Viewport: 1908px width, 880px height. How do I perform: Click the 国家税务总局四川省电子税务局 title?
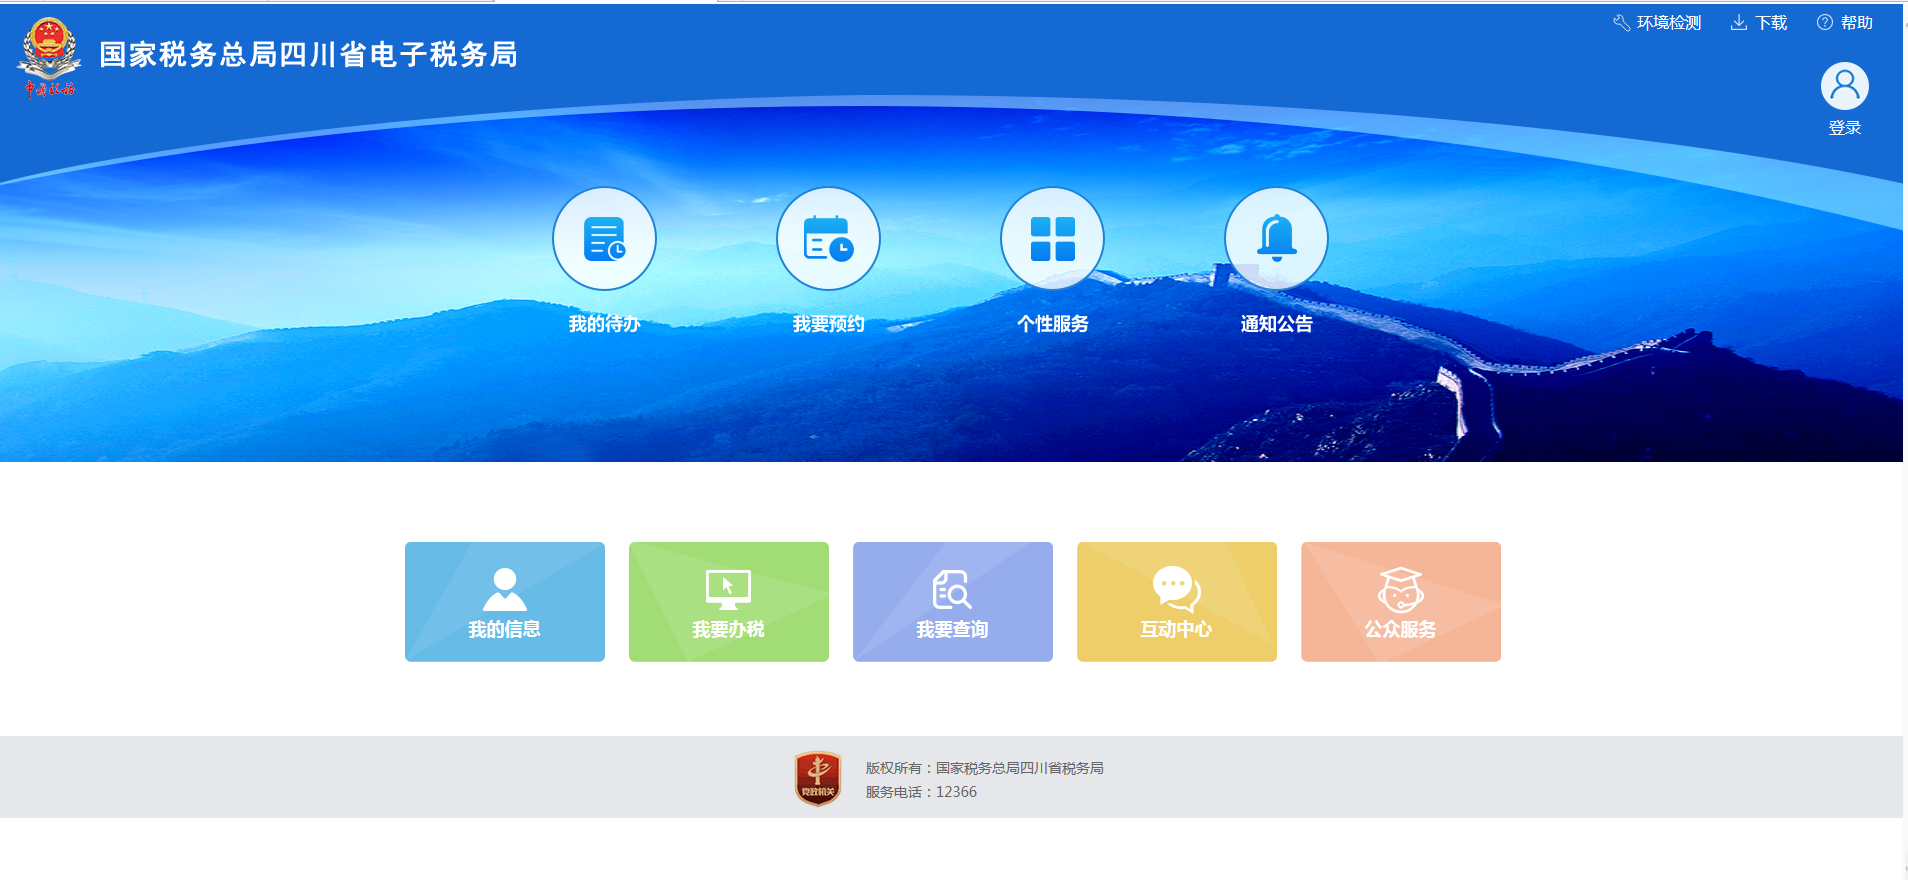point(308,55)
